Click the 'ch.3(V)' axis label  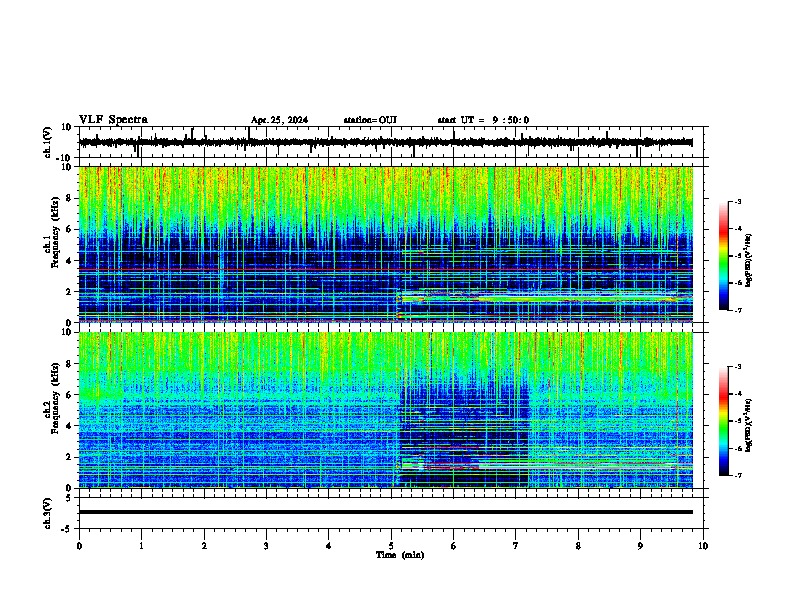coord(48,513)
